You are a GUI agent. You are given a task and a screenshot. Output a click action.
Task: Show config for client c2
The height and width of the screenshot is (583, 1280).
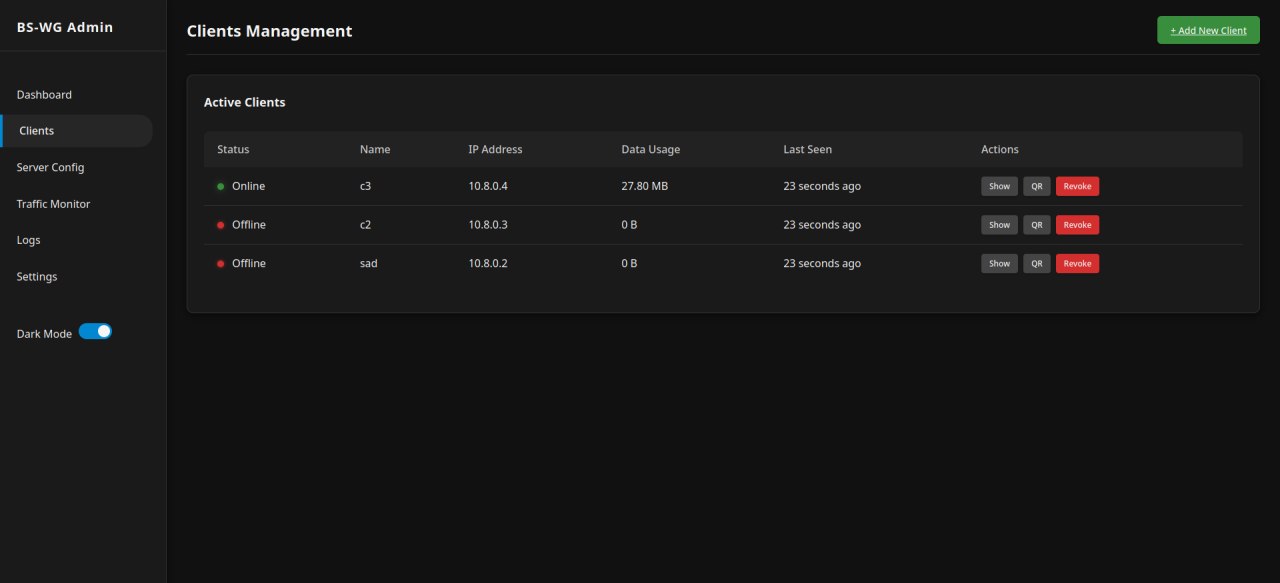click(999, 225)
